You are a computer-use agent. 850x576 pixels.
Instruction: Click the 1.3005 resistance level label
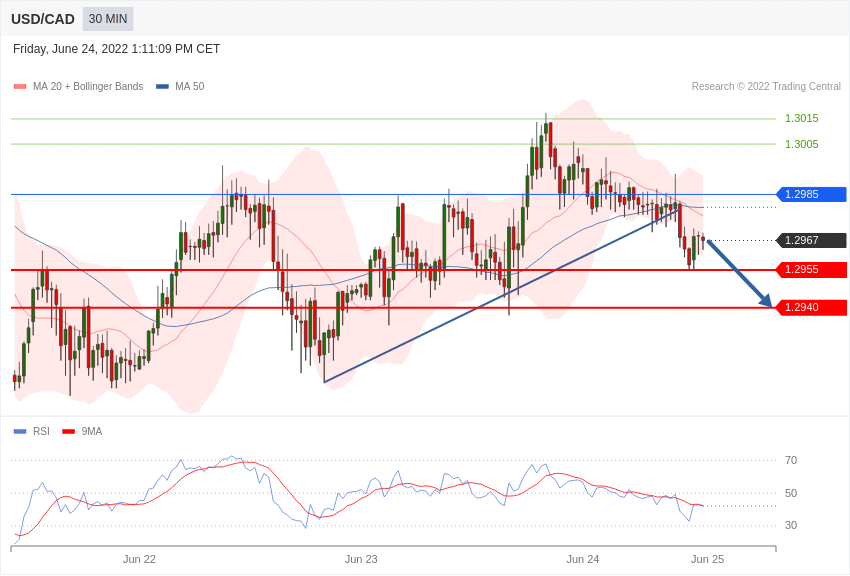point(802,144)
